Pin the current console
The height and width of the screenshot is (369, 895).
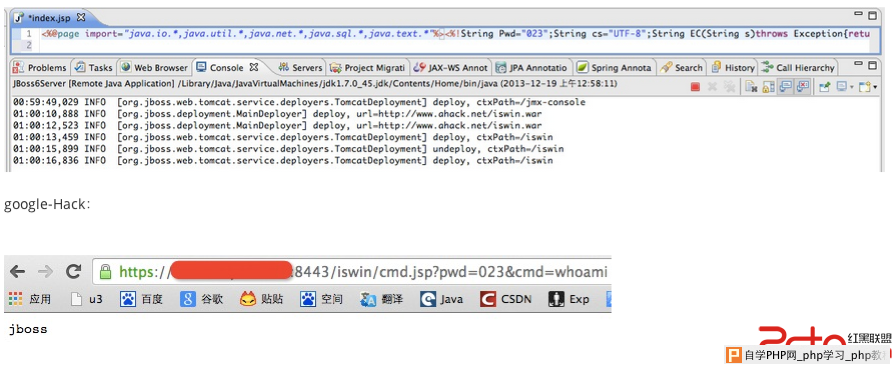[825, 86]
